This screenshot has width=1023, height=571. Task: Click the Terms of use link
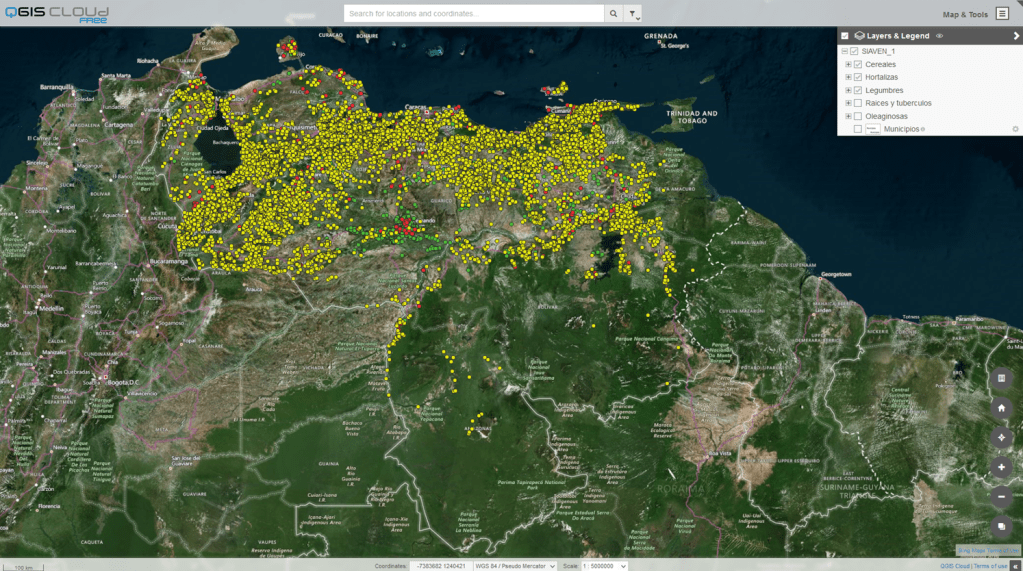tap(992, 566)
